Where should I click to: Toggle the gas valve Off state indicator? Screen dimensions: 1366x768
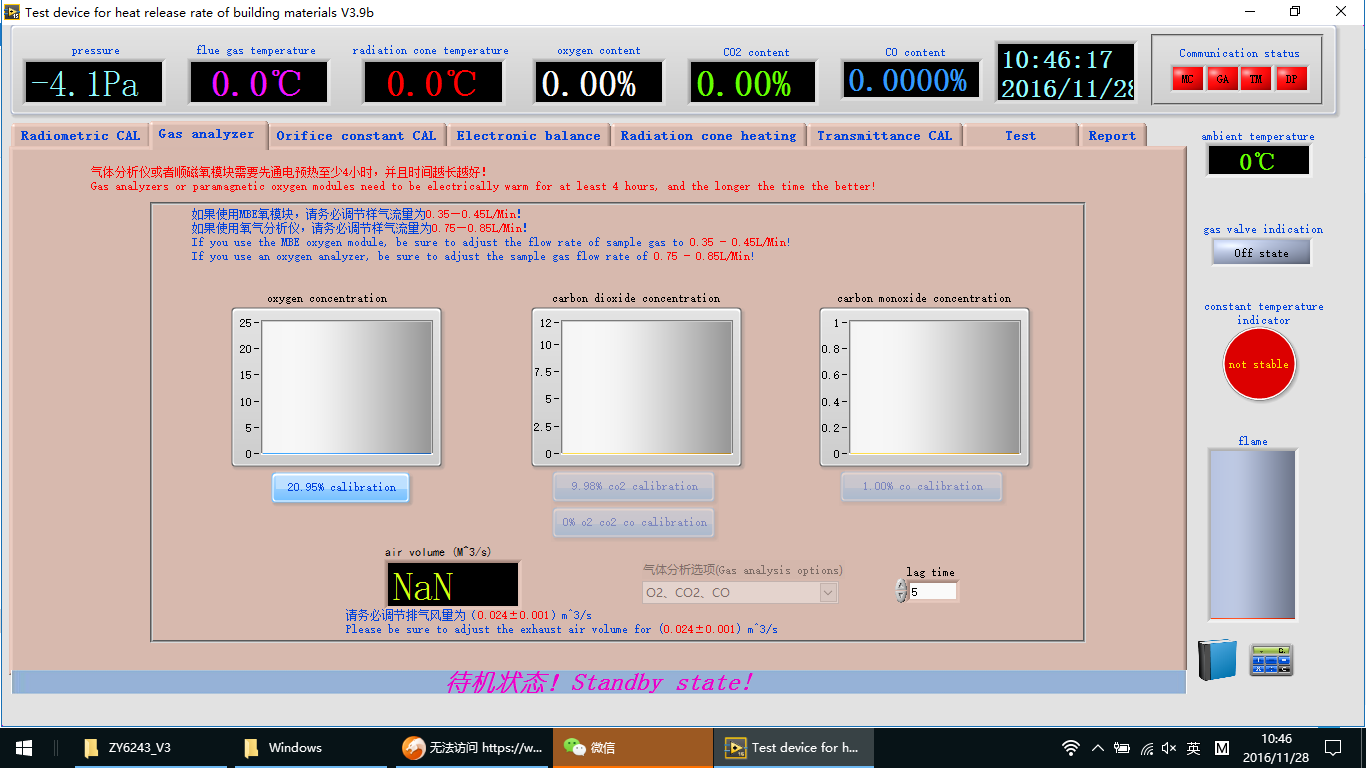tap(1261, 253)
